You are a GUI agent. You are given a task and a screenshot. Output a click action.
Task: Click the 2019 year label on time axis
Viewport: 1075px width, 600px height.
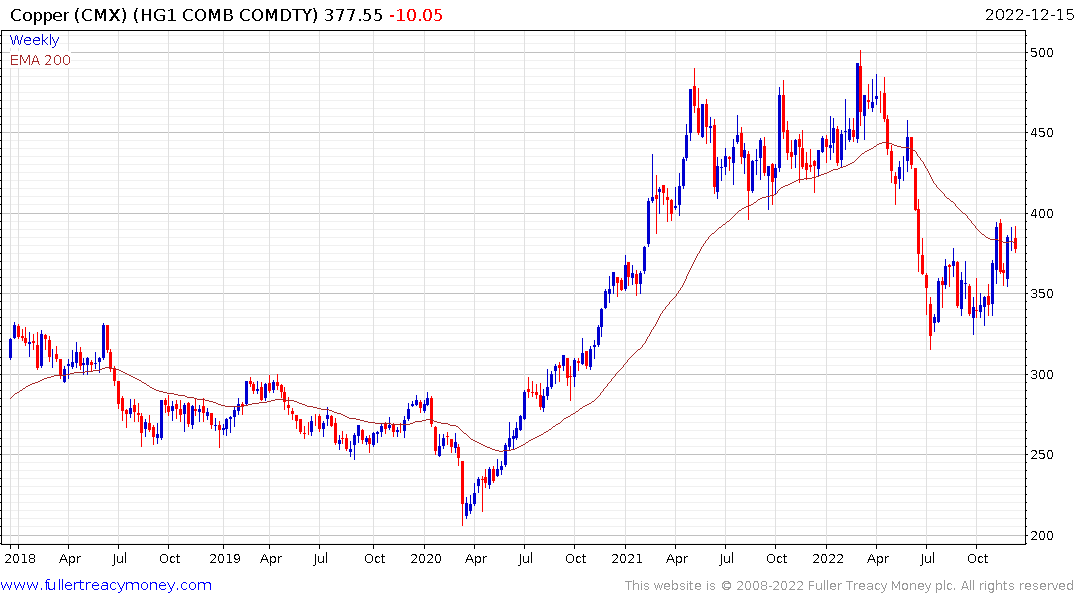coord(225,558)
